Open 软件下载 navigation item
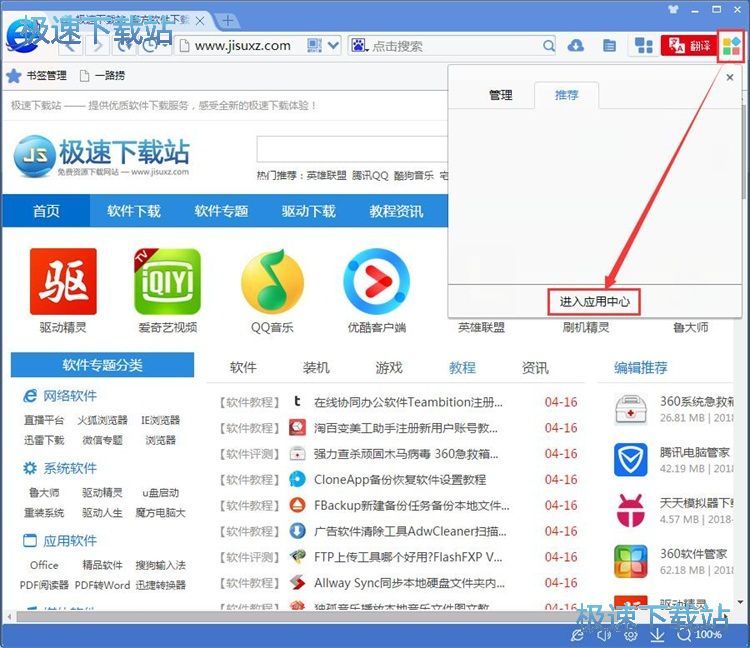Viewport: 750px width, 648px height. pyautogui.click(x=133, y=211)
